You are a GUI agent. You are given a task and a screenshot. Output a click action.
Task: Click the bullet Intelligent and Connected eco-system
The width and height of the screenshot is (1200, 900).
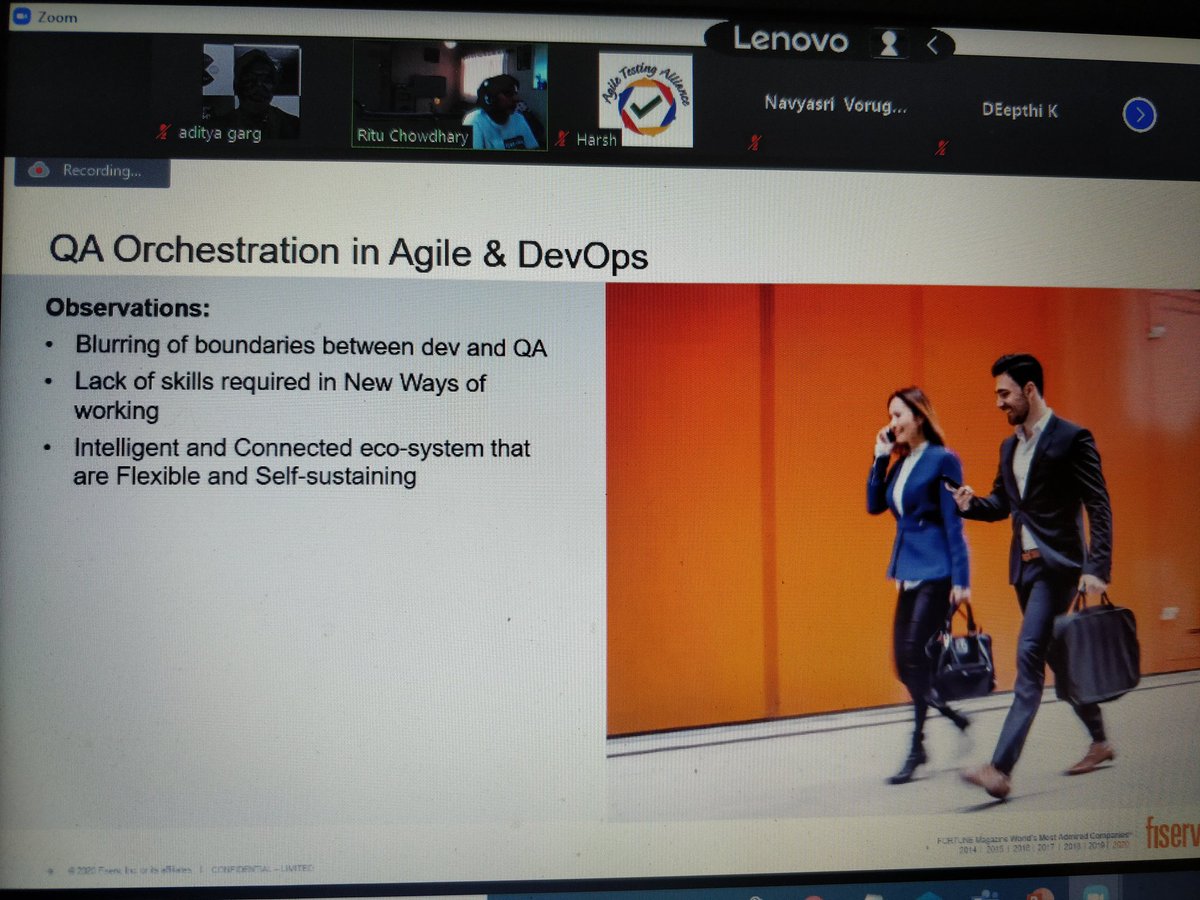(x=302, y=461)
